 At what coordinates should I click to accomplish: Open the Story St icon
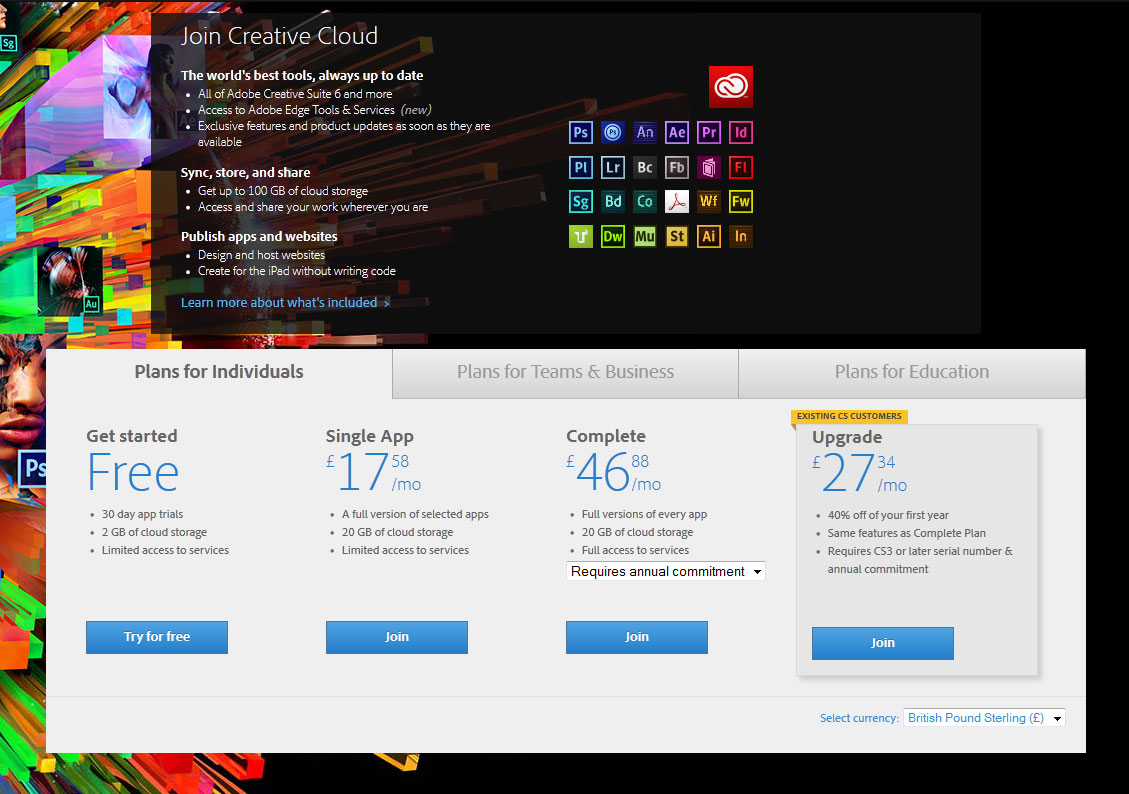point(677,236)
